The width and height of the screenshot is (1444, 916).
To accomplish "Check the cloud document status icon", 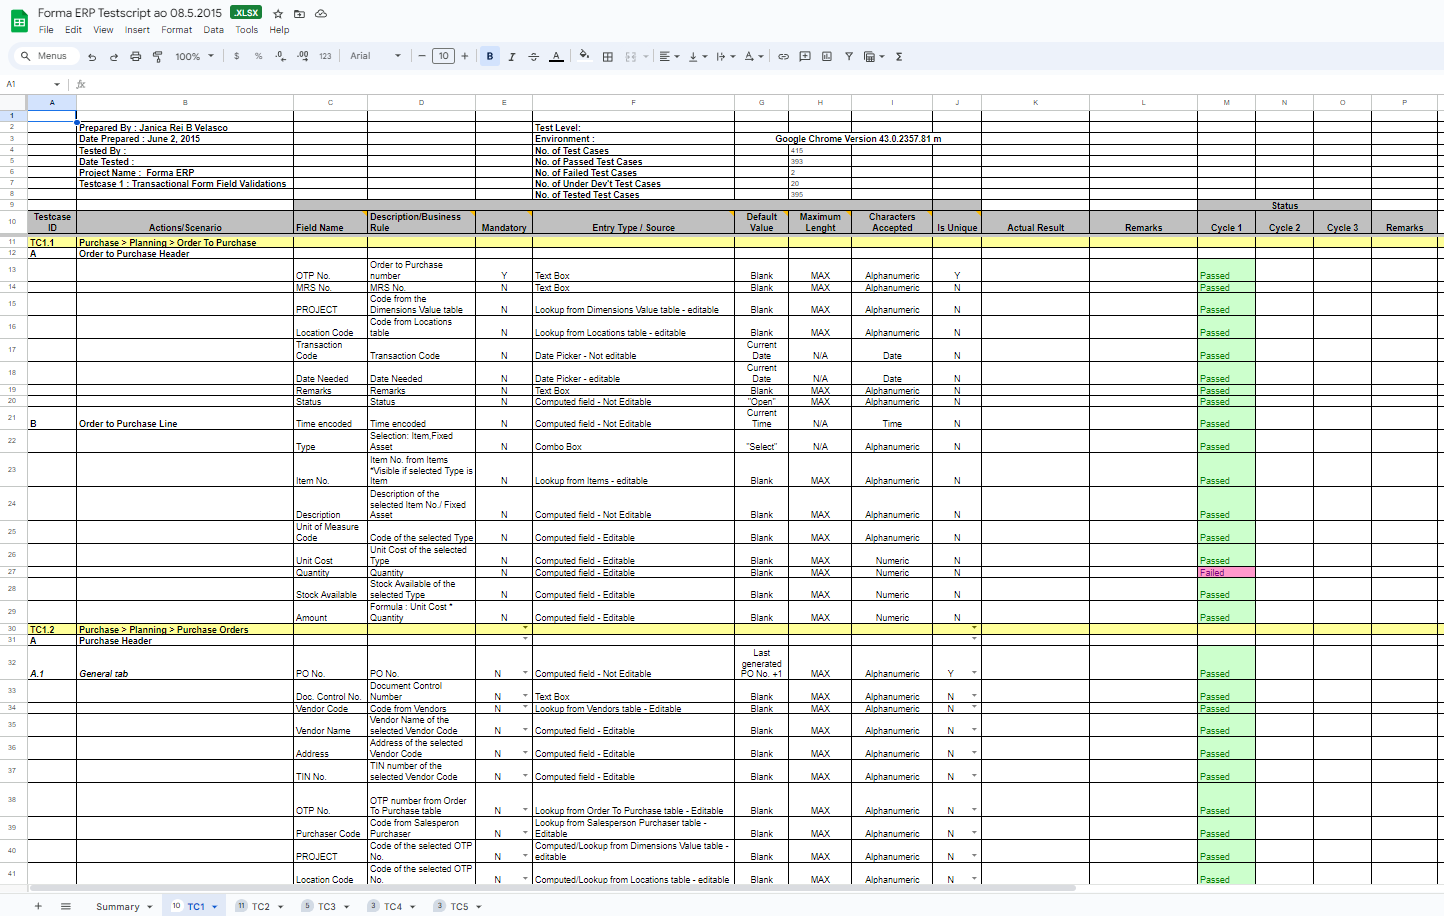I will coord(321,14).
